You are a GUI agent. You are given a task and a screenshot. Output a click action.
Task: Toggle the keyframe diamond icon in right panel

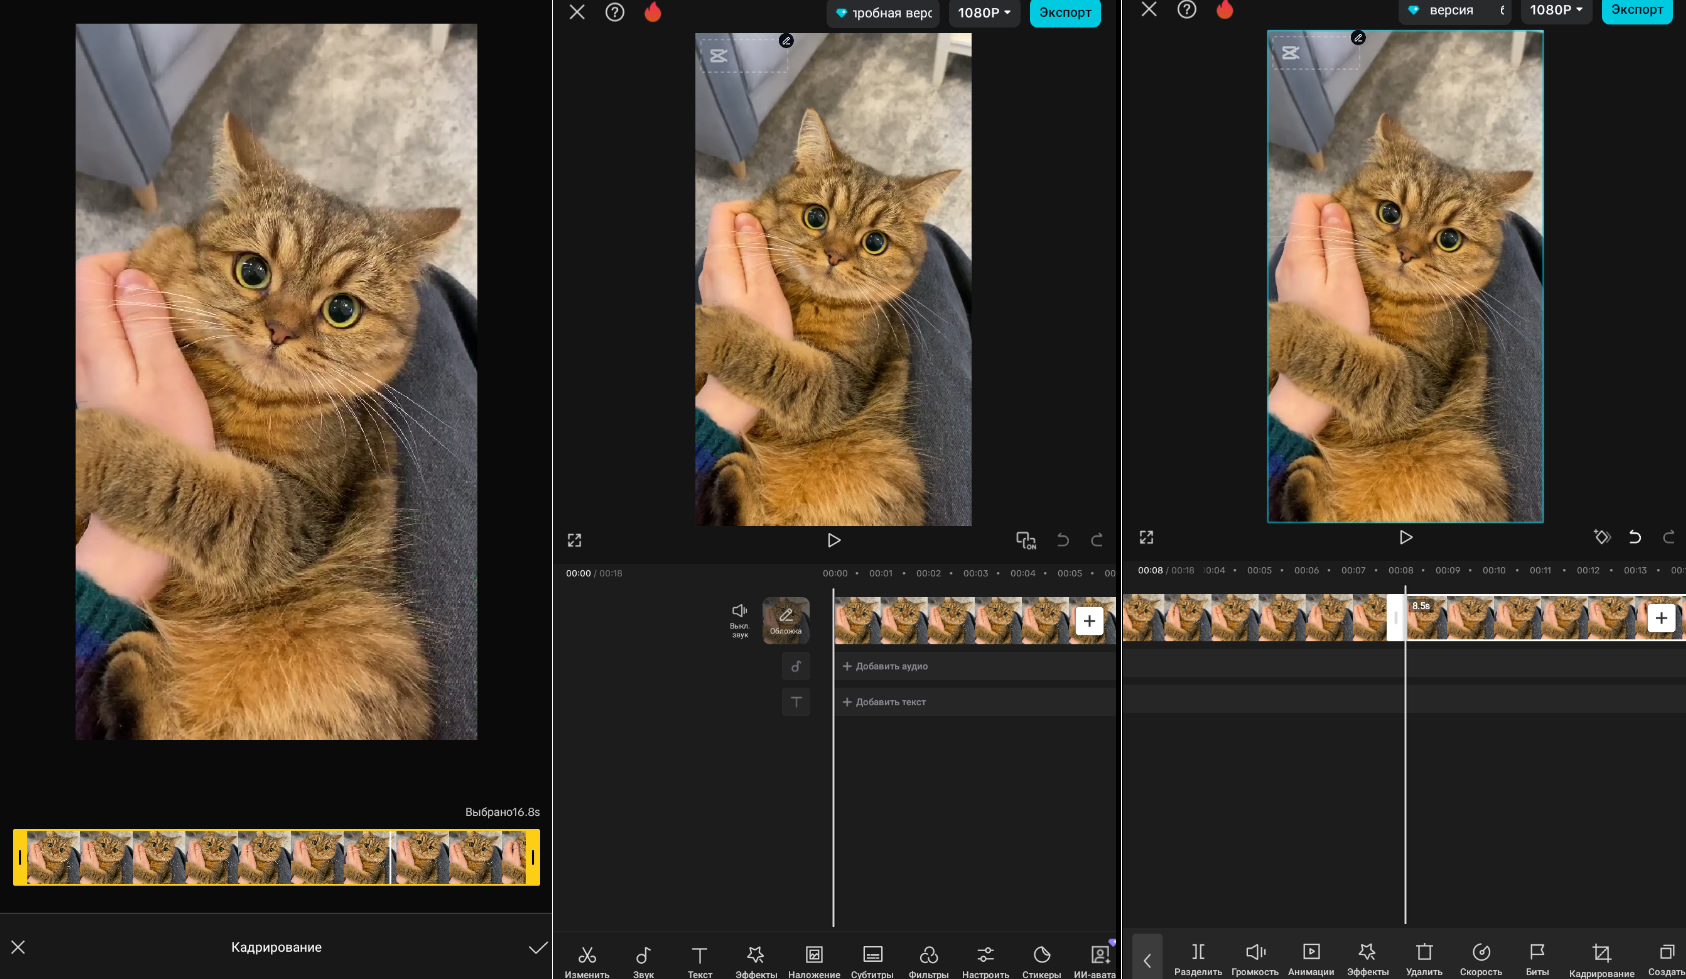(x=1602, y=537)
